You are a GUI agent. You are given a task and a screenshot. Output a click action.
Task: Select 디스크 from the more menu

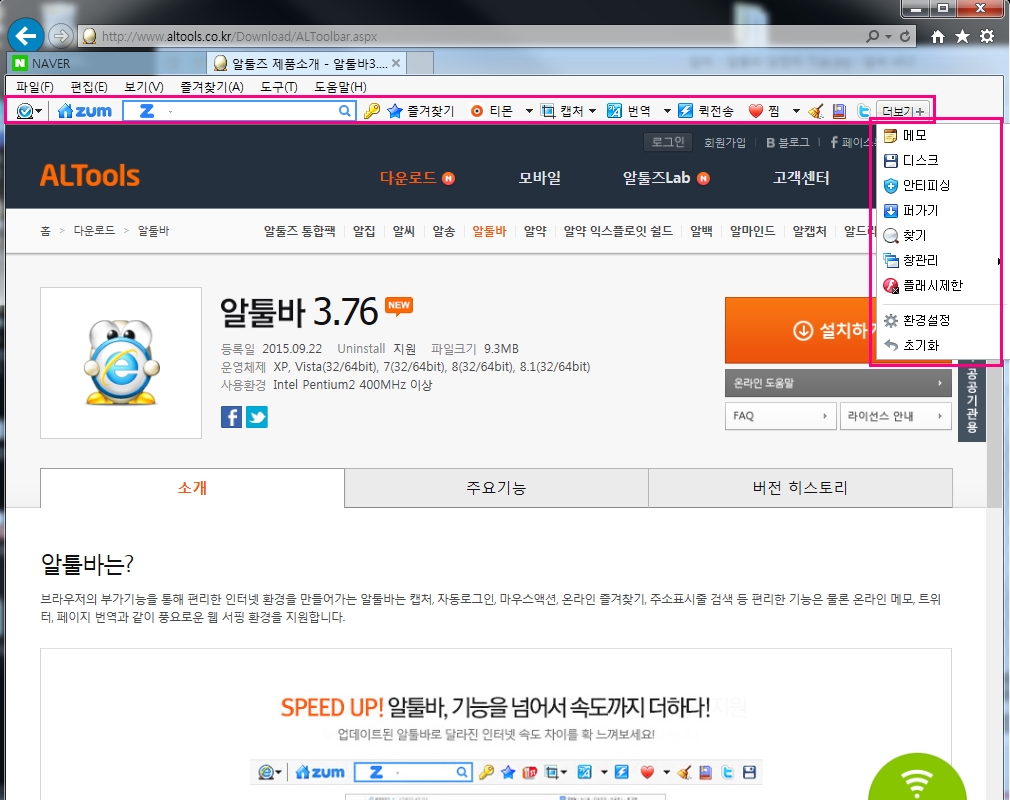[940, 160]
